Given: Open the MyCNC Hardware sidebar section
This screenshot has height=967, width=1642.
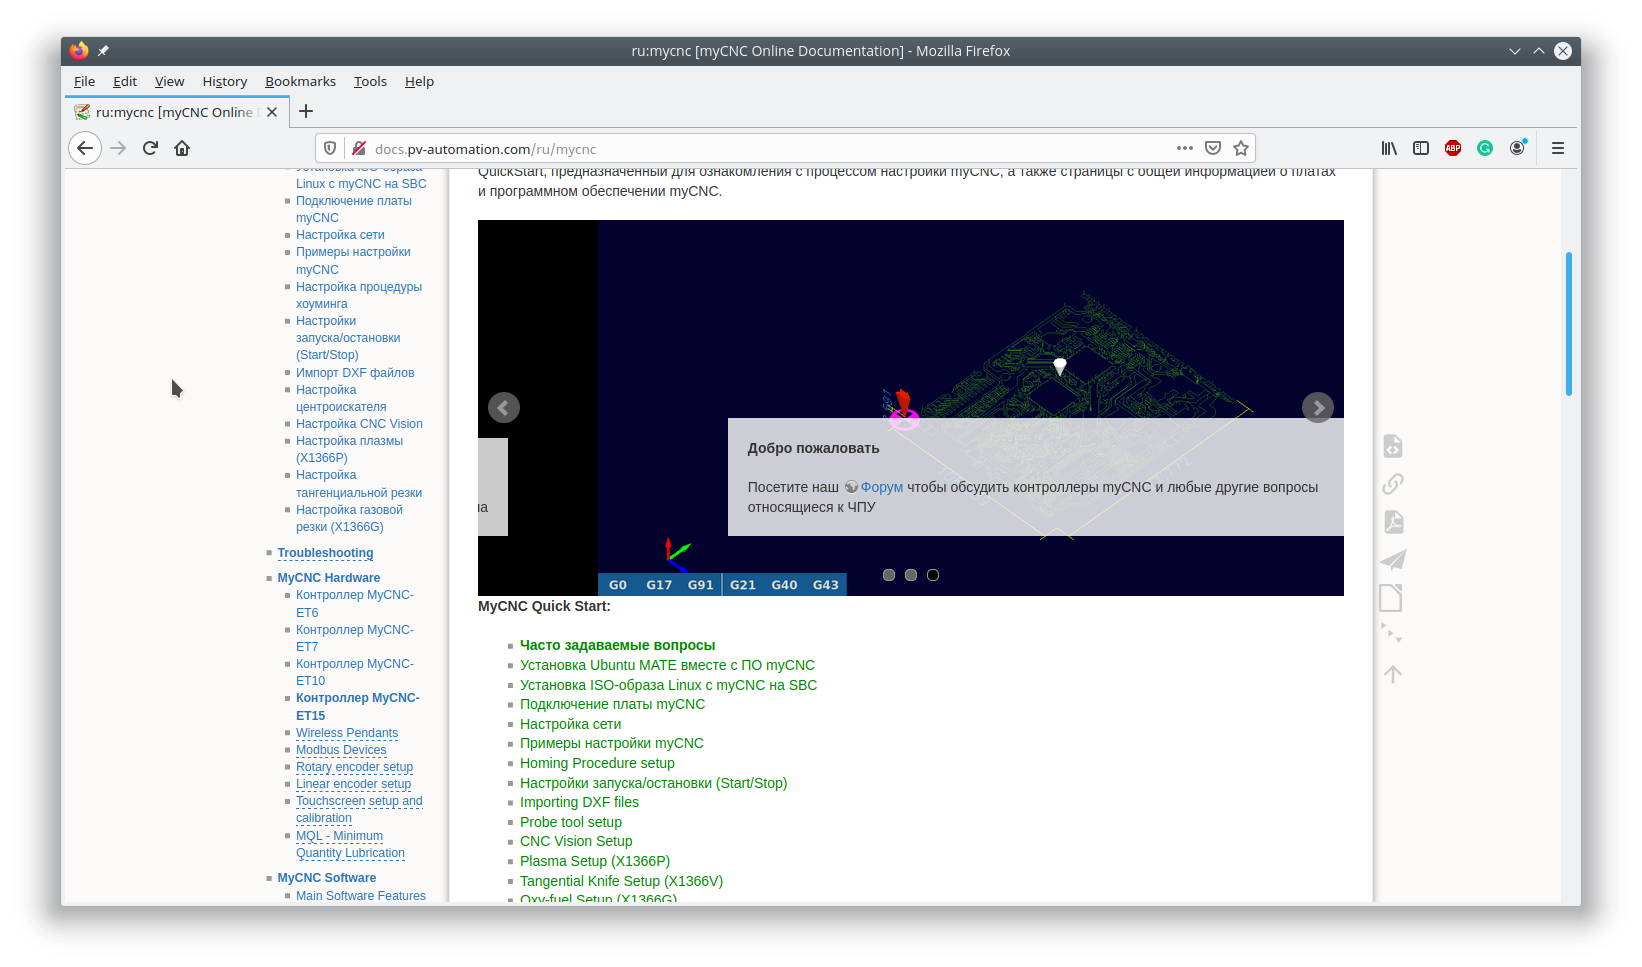Looking at the screenshot, I should point(328,578).
